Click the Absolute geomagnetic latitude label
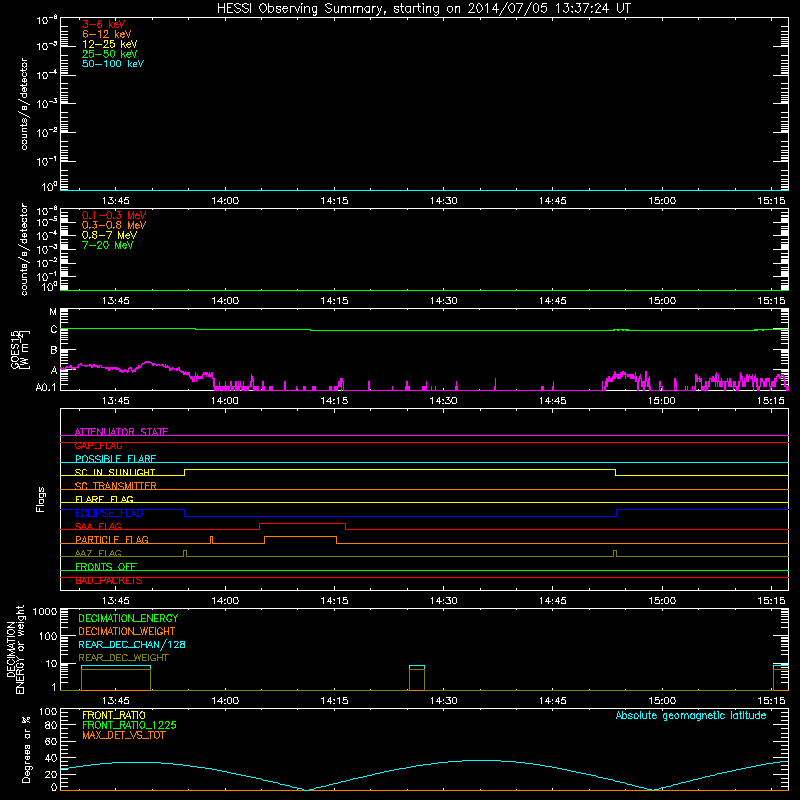Viewport: 800px width, 800px height. tap(691, 715)
